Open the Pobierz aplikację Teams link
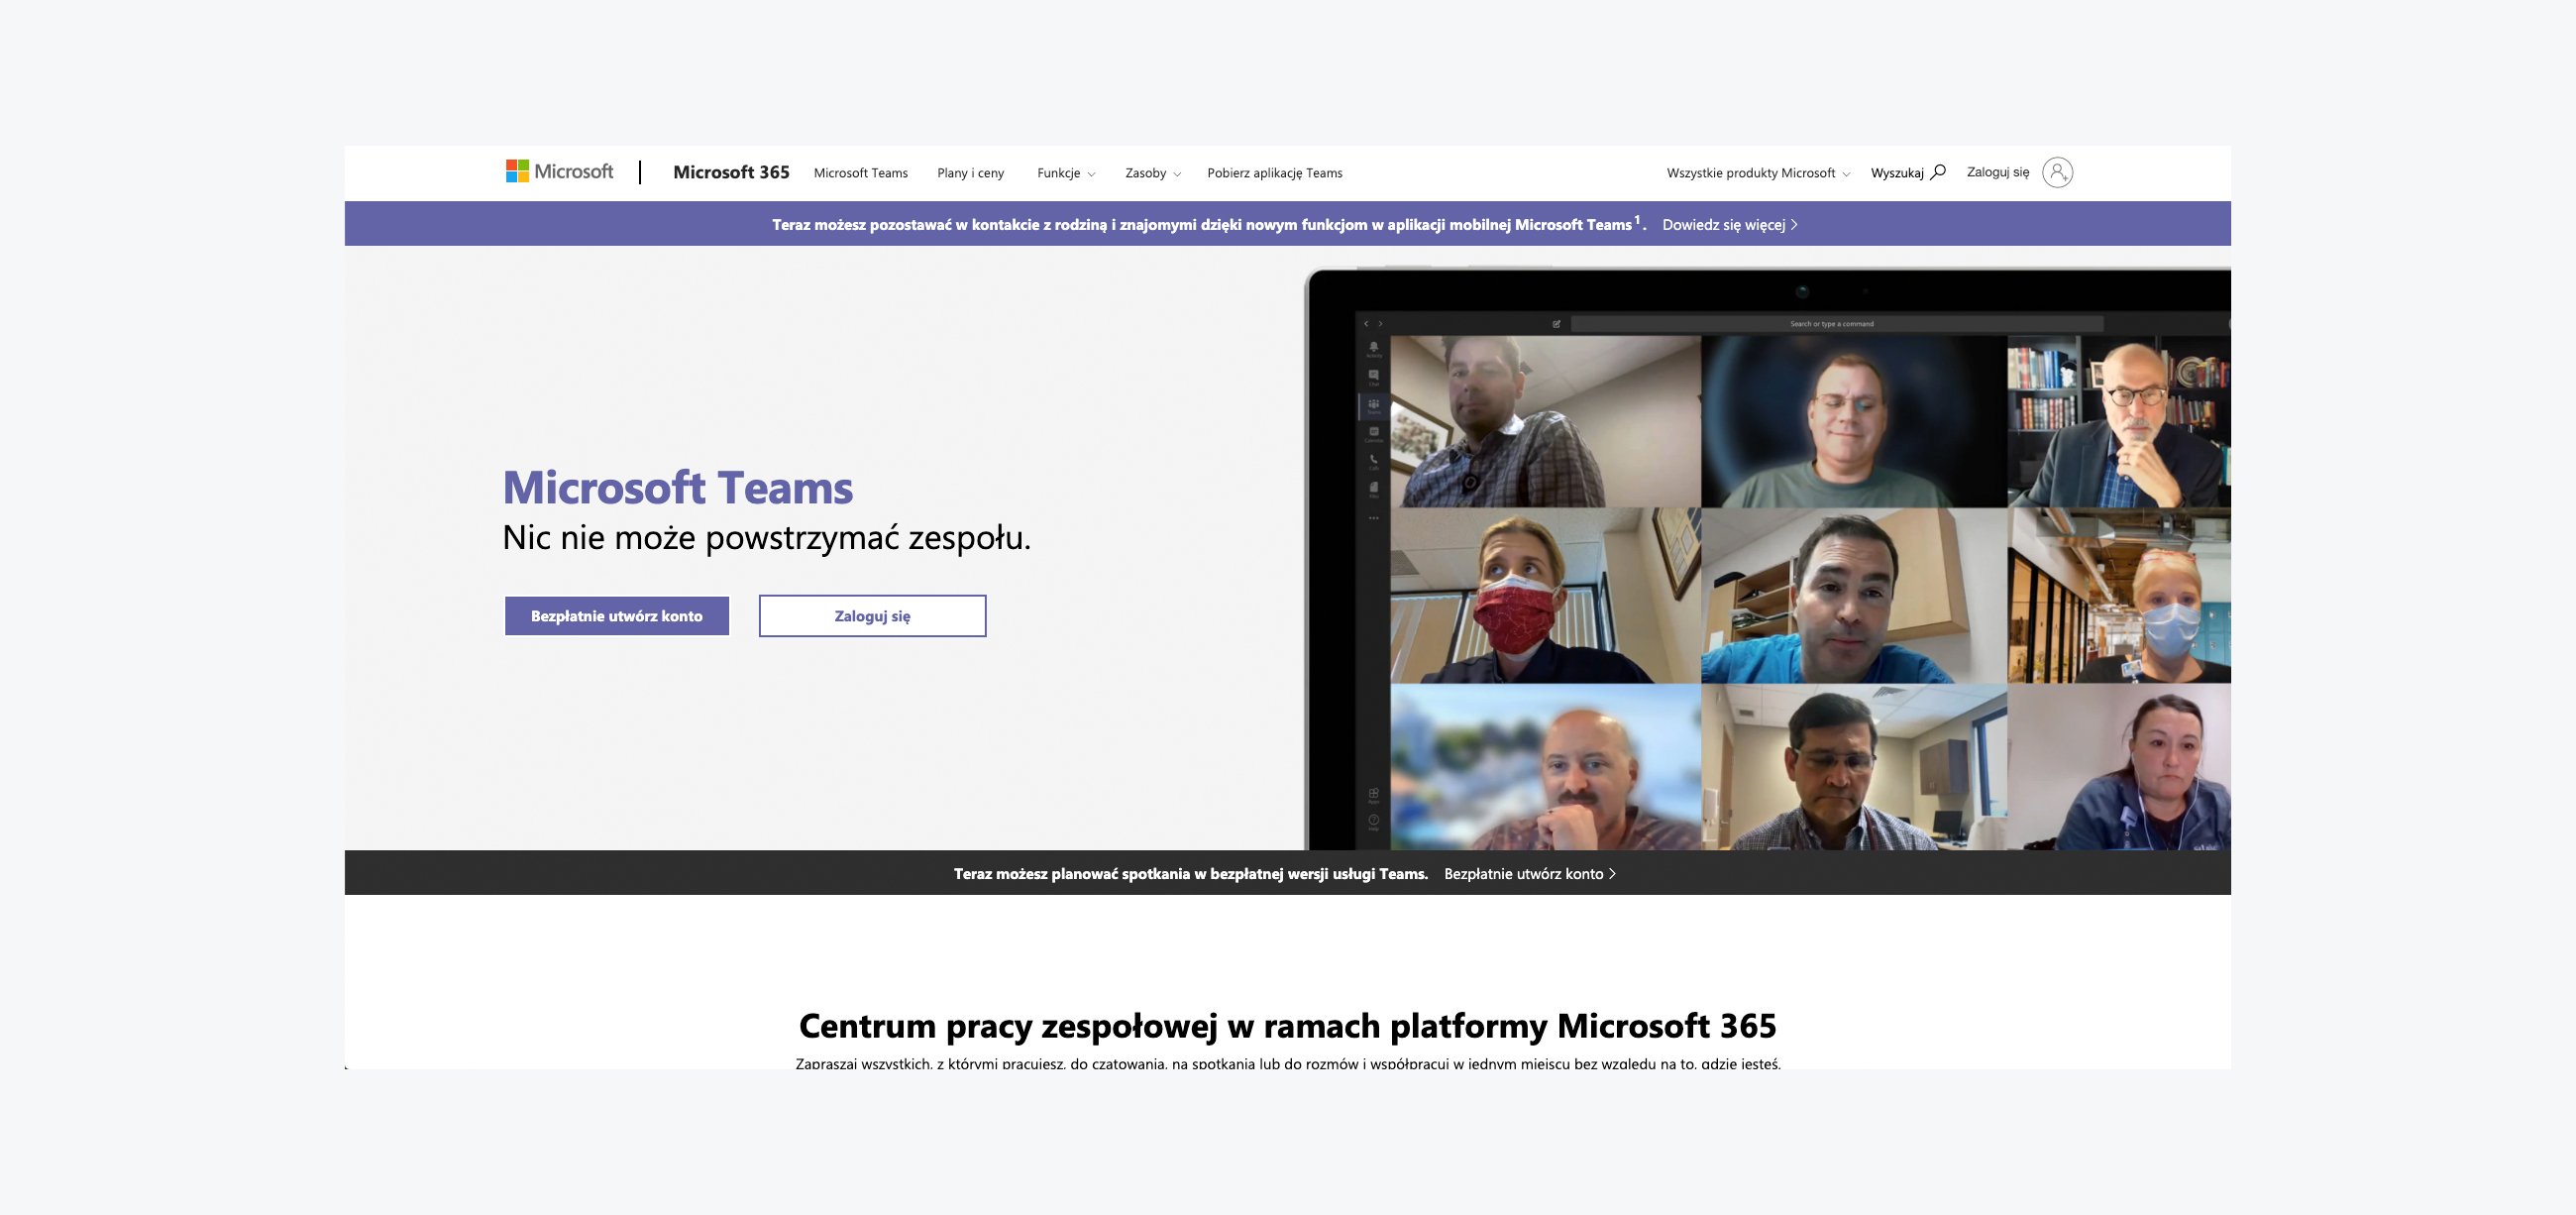The width and height of the screenshot is (2576, 1215). [x=1274, y=173]
